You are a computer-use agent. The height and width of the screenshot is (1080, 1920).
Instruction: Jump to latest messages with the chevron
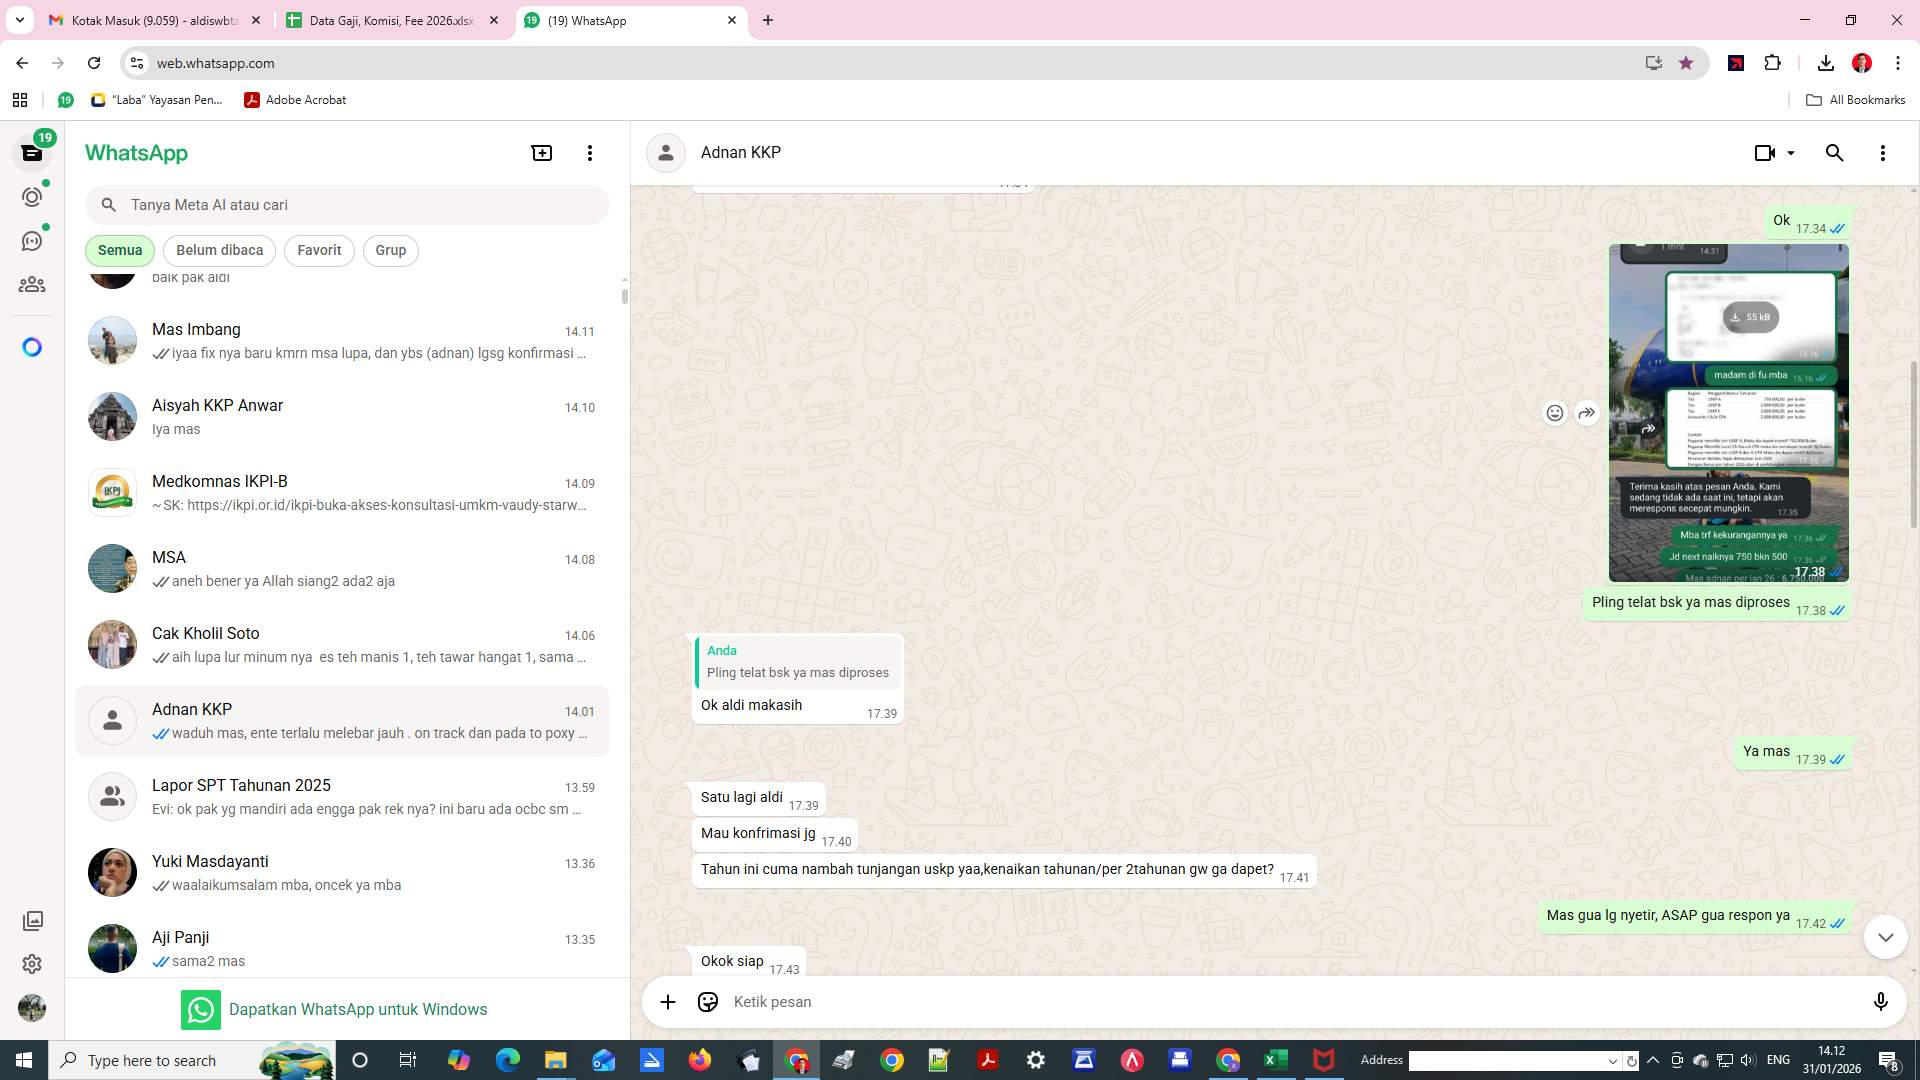pos(1885,937)
